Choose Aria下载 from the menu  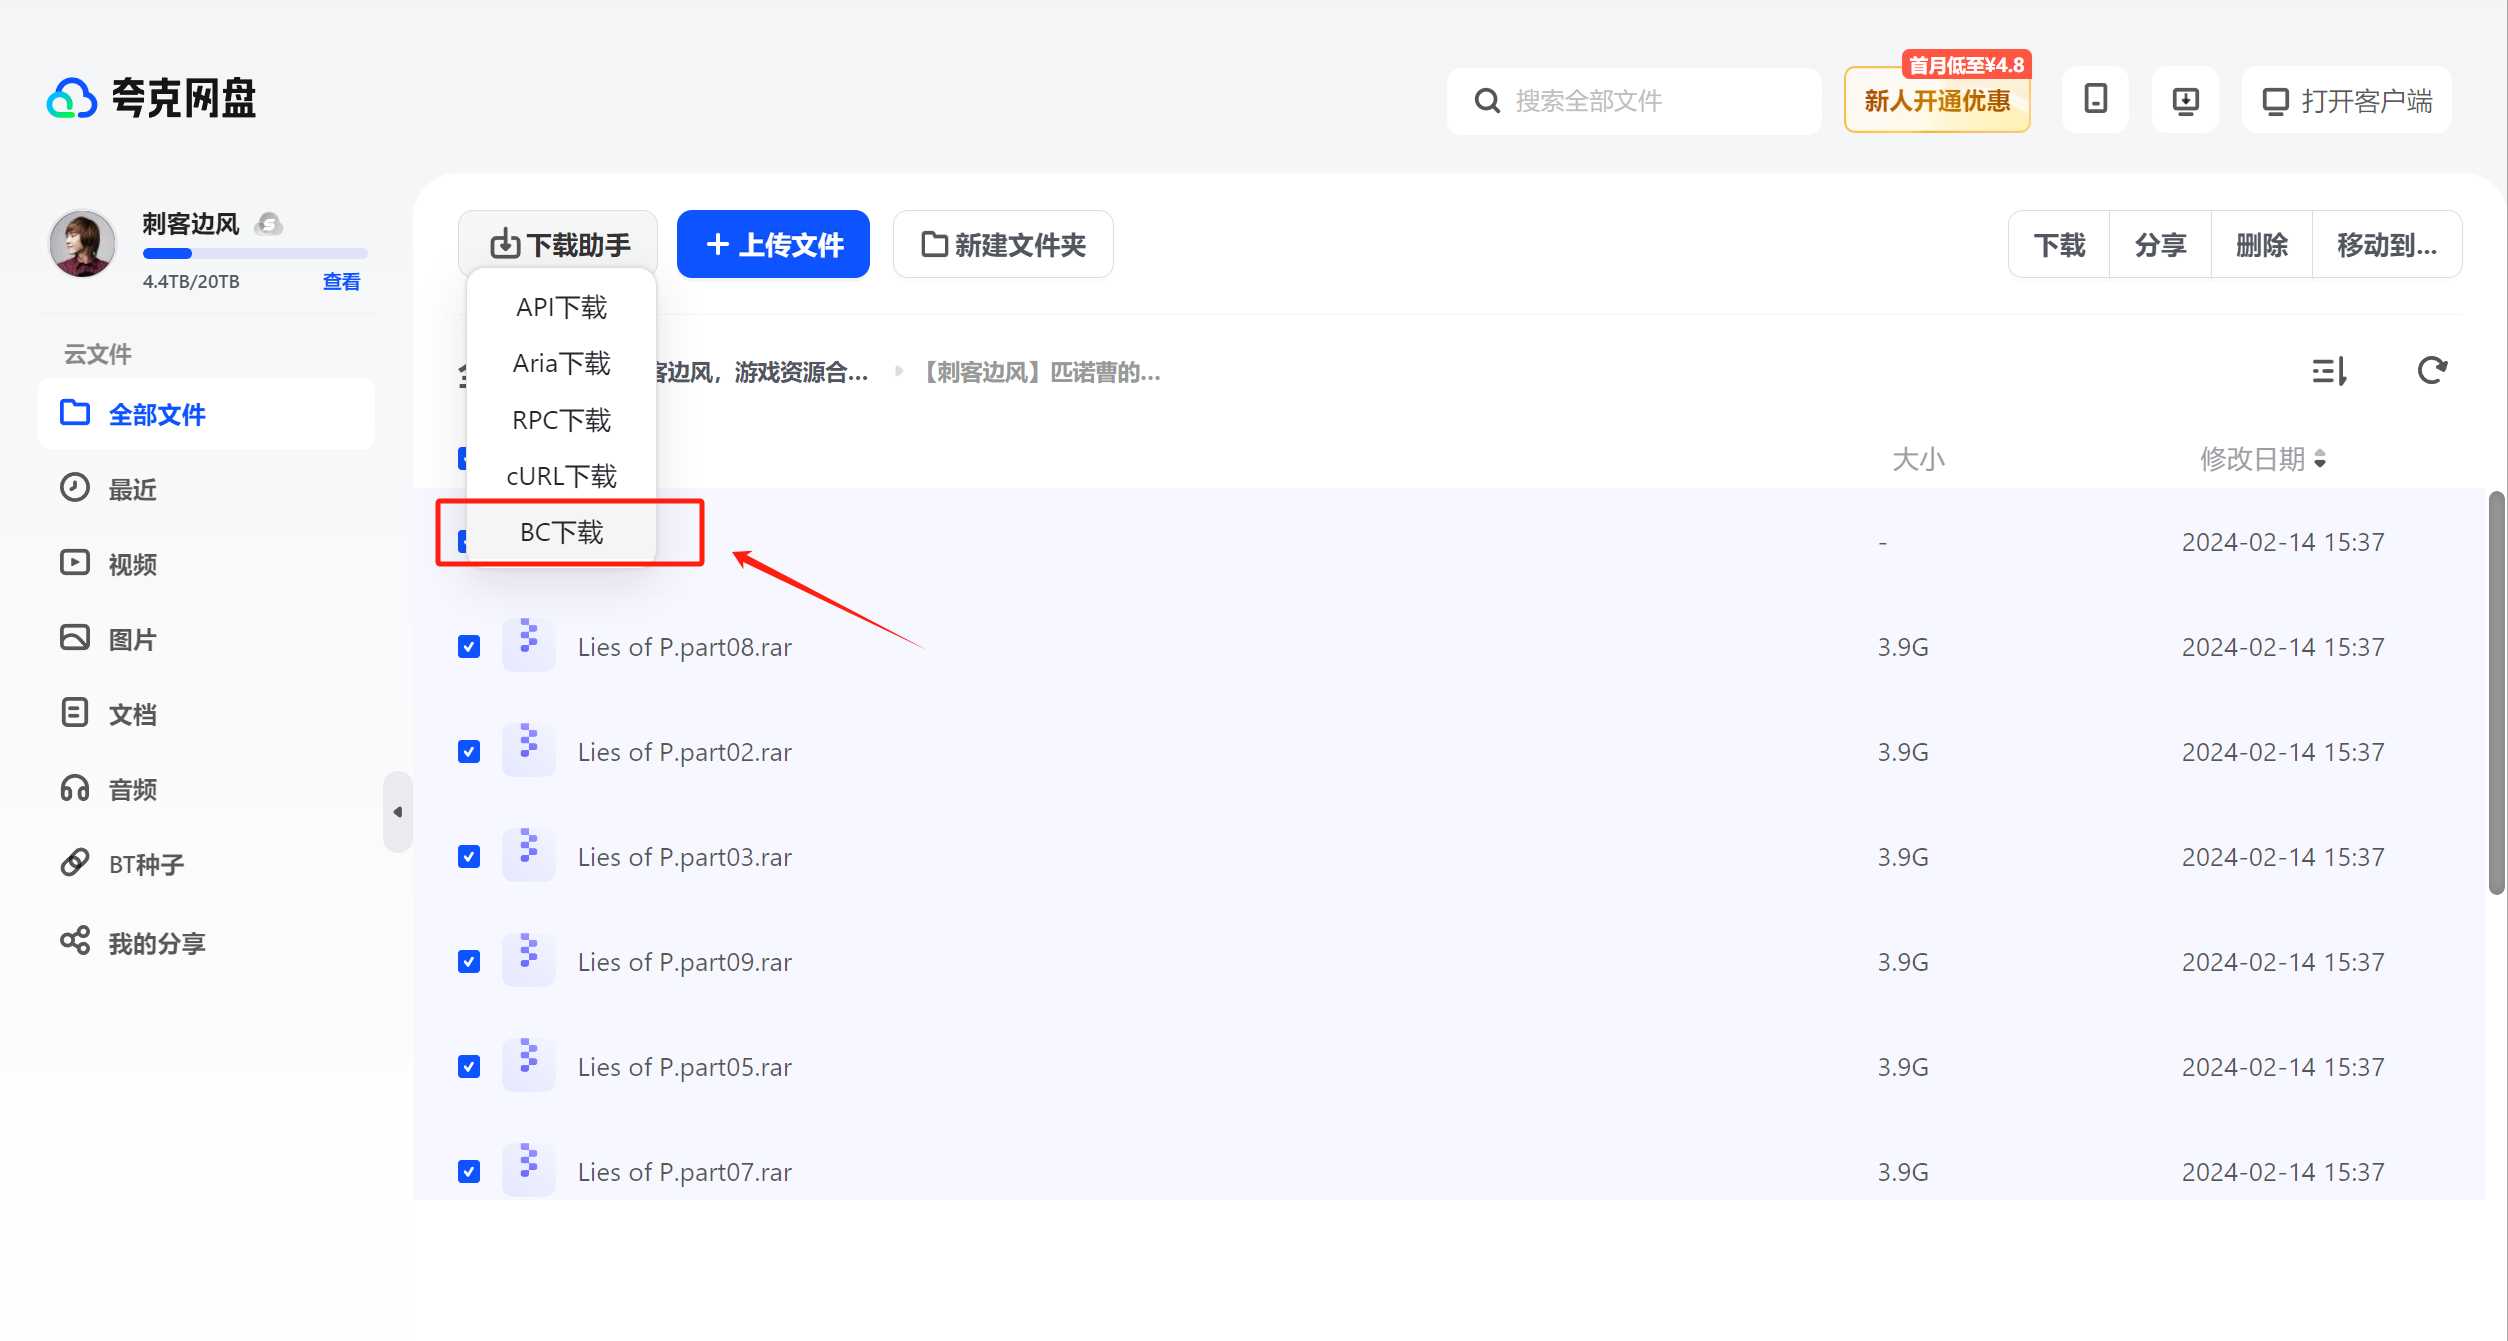click(561, 364)
